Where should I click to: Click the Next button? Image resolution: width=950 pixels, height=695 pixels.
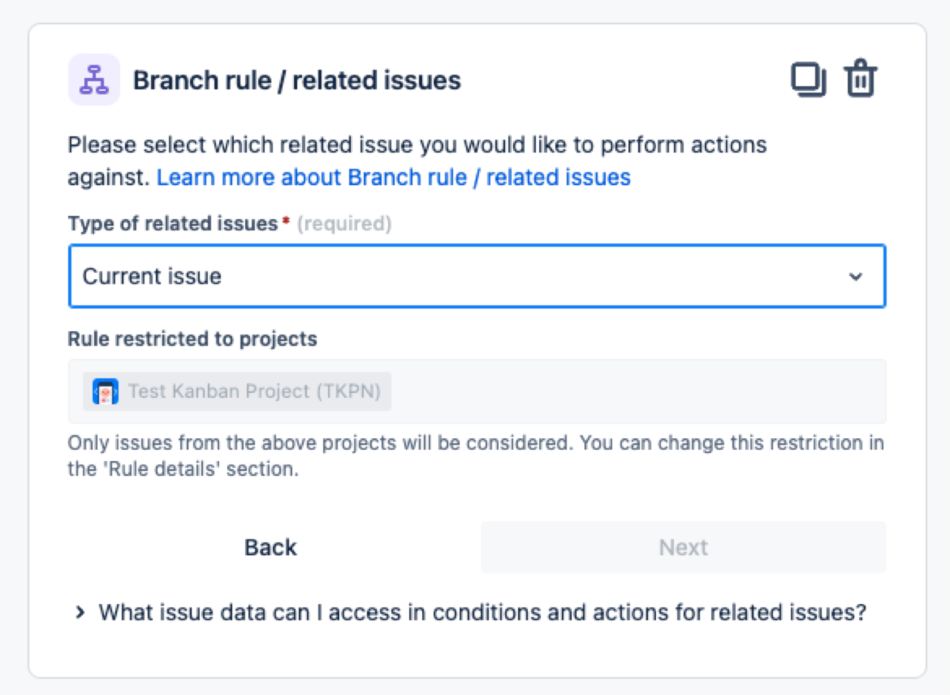pyautogui.click(x=683, y=547)
